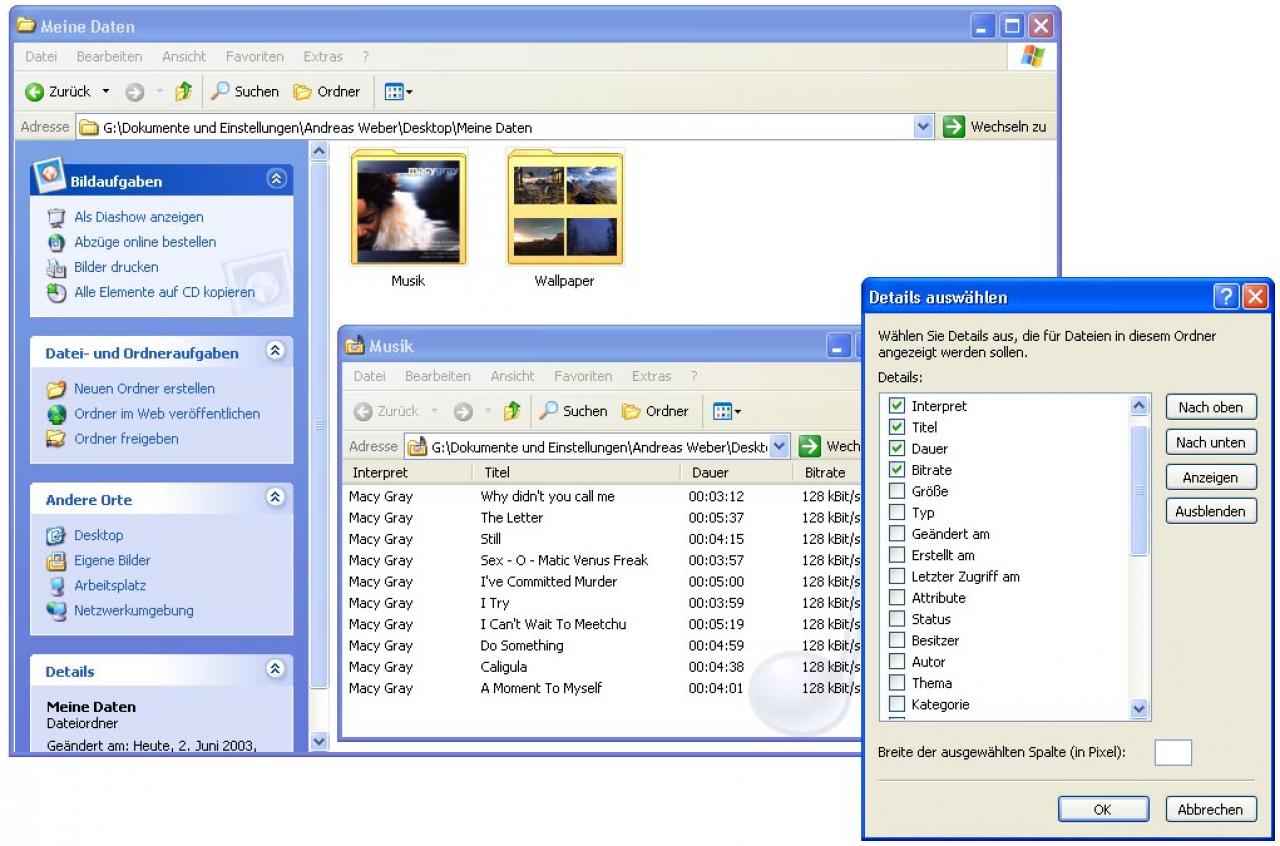Open Bearbeiten menu in Meine Daten window
1280x846 pixels.
coord(109,57)
